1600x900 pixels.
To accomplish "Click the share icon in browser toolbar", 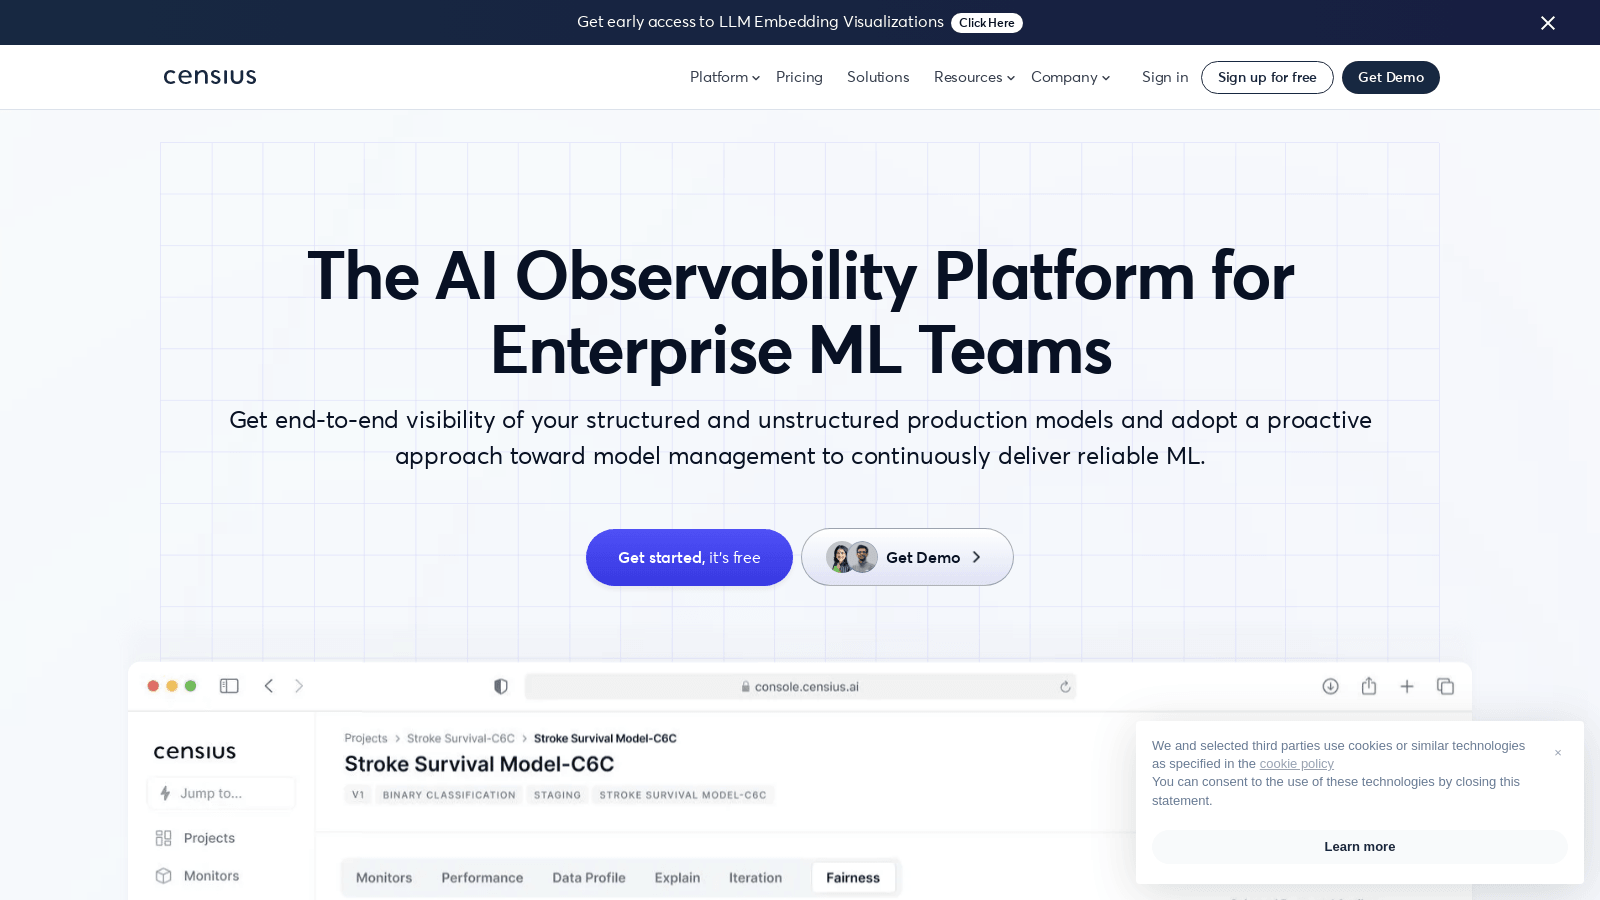I will [1369, 686].
